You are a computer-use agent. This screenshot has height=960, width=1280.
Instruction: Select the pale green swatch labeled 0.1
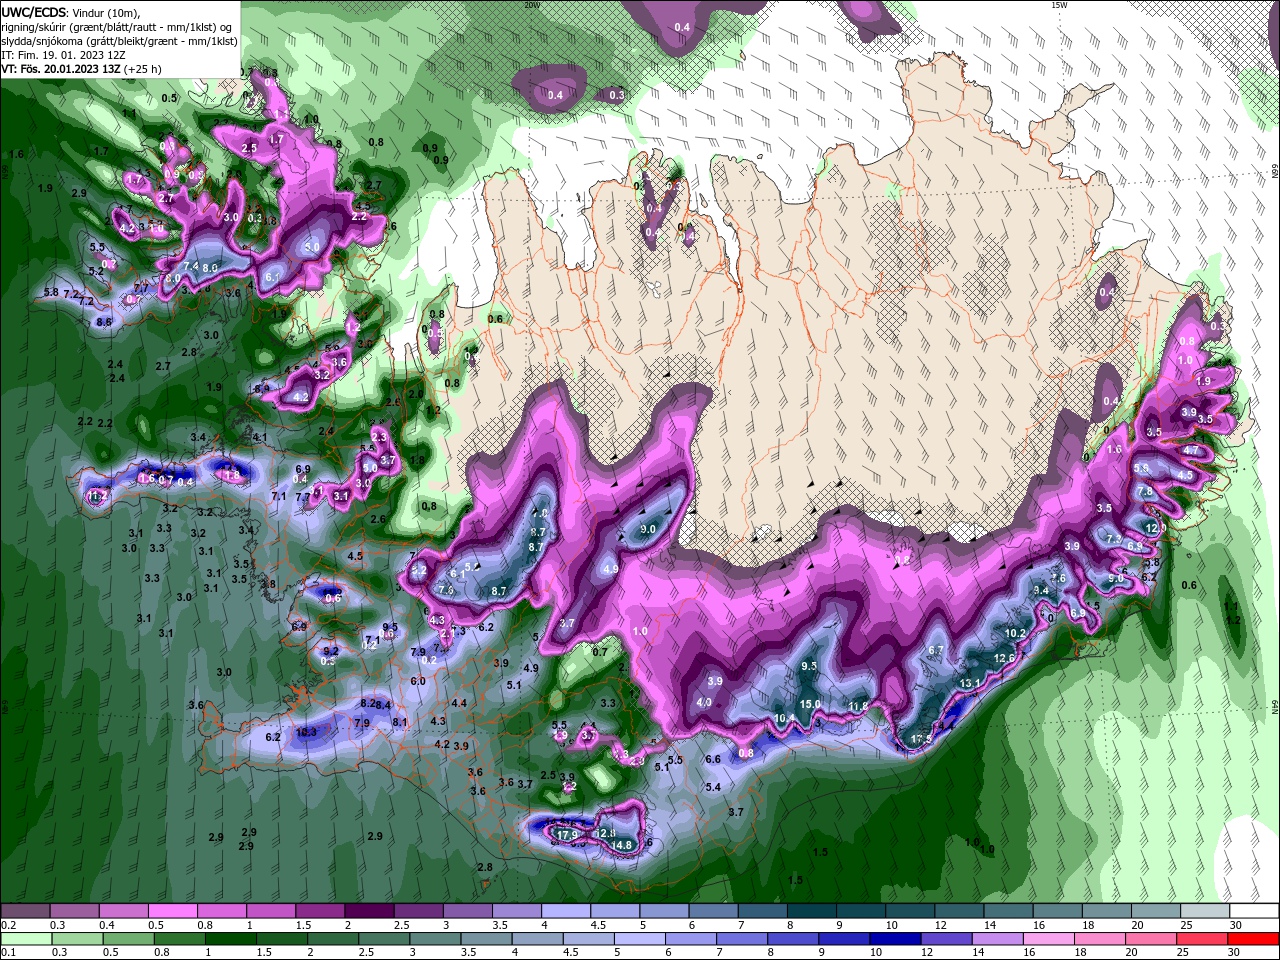25,939
